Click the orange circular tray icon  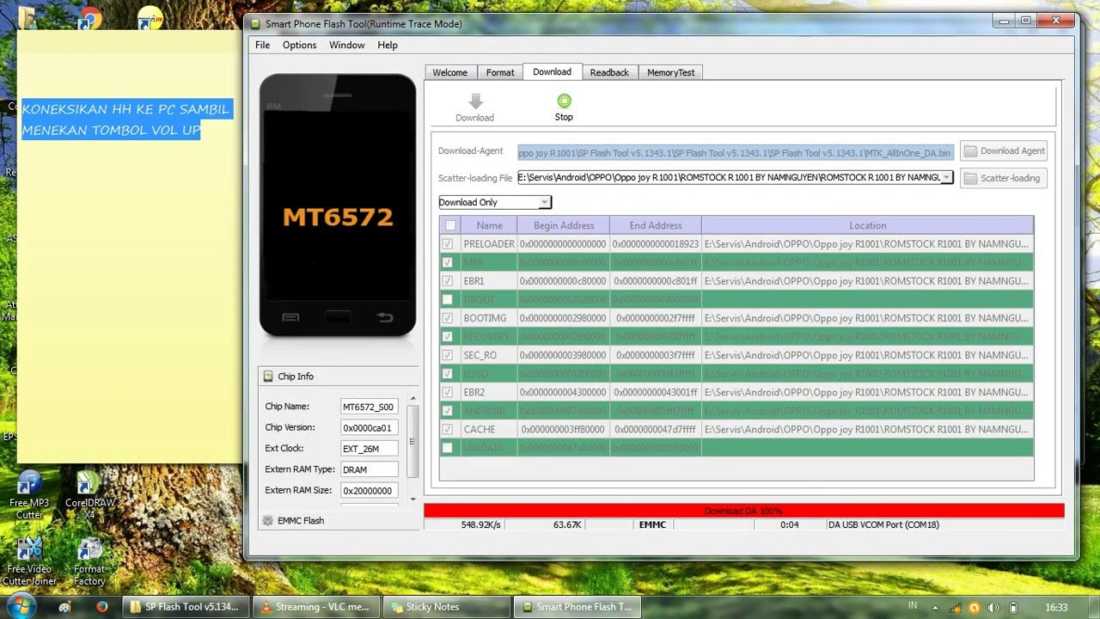tap(974, 608)
